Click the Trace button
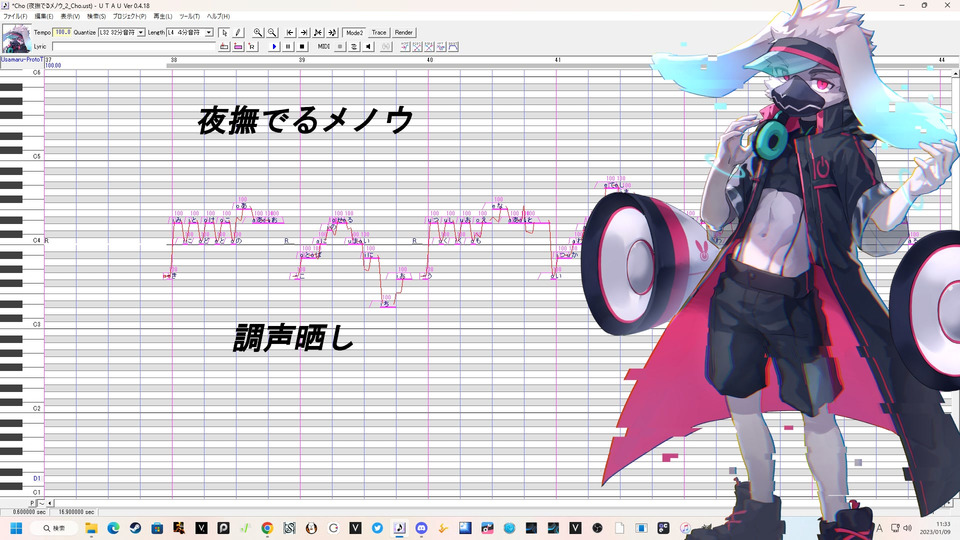This screenshot has height=540, width=960. point(379,32)
